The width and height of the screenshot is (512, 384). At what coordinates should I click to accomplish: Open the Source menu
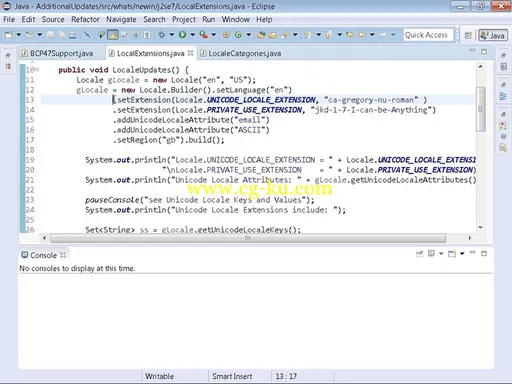53,19
